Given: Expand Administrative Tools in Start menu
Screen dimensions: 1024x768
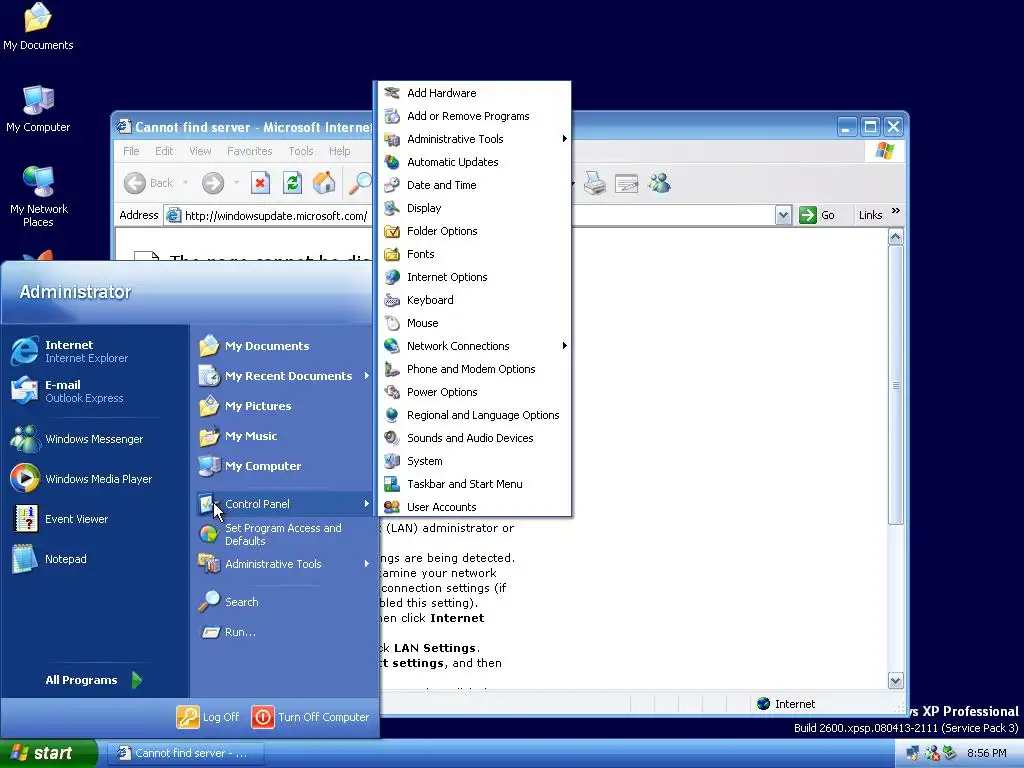Looking at the screenshot, I should (283, 564).
